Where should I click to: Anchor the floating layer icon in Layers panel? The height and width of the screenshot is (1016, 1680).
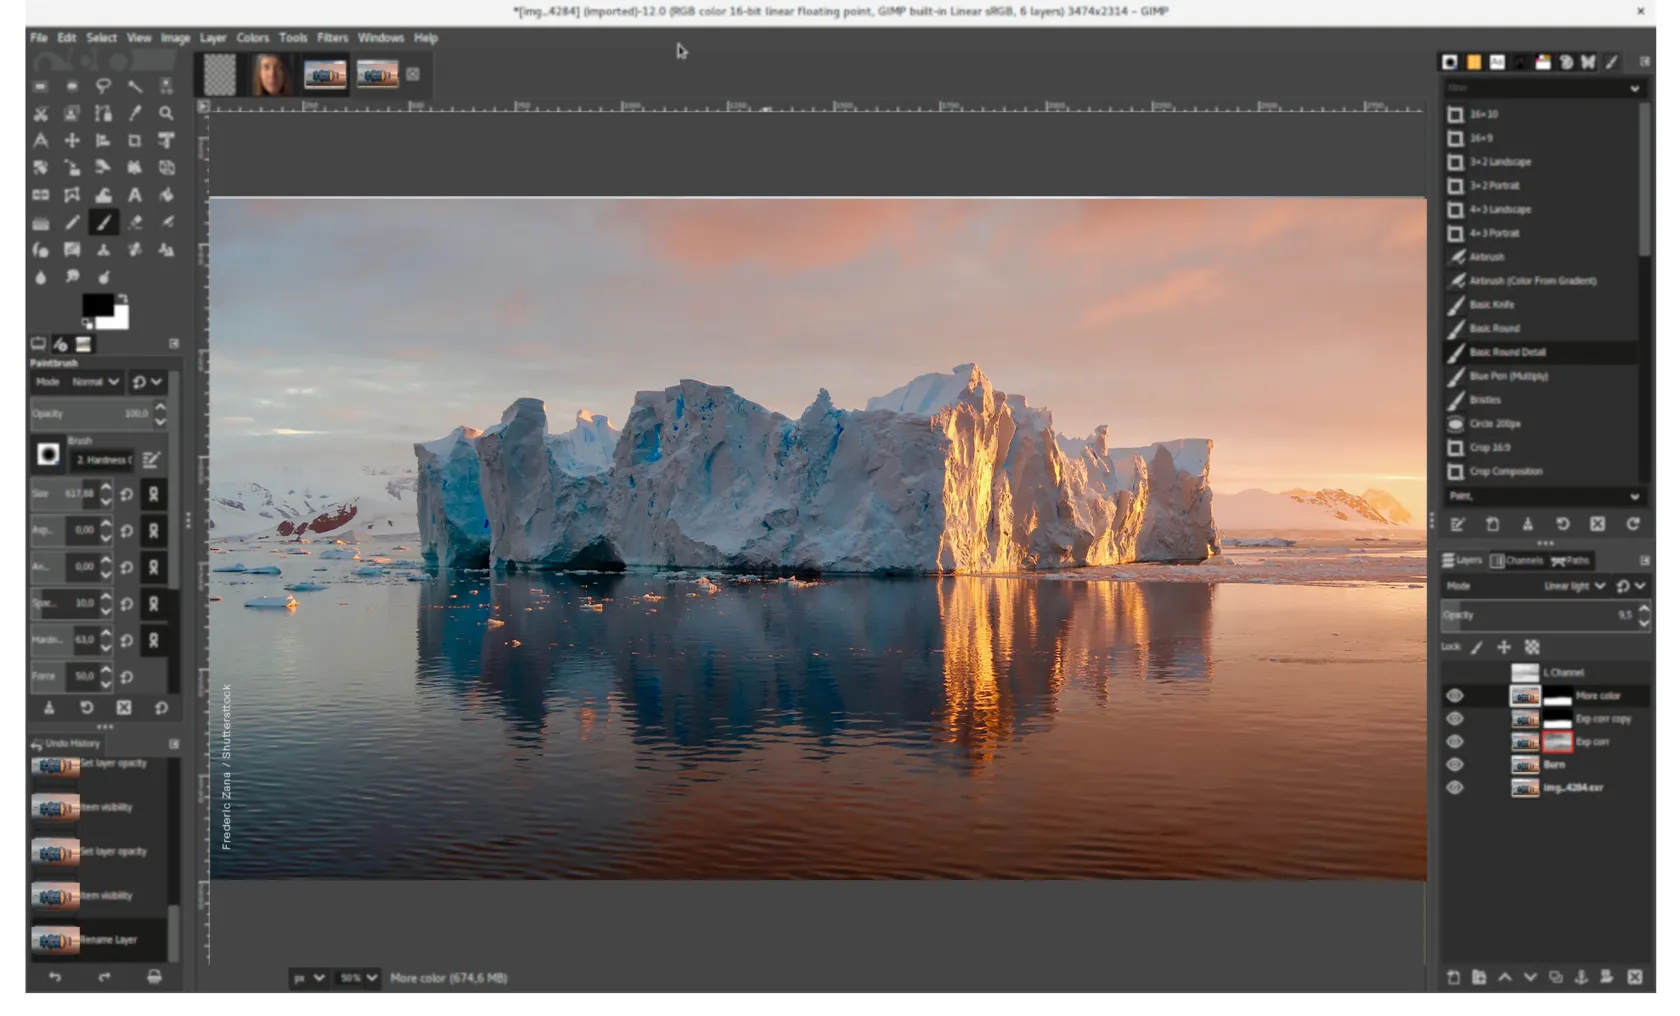click(x=1581, y=977)
